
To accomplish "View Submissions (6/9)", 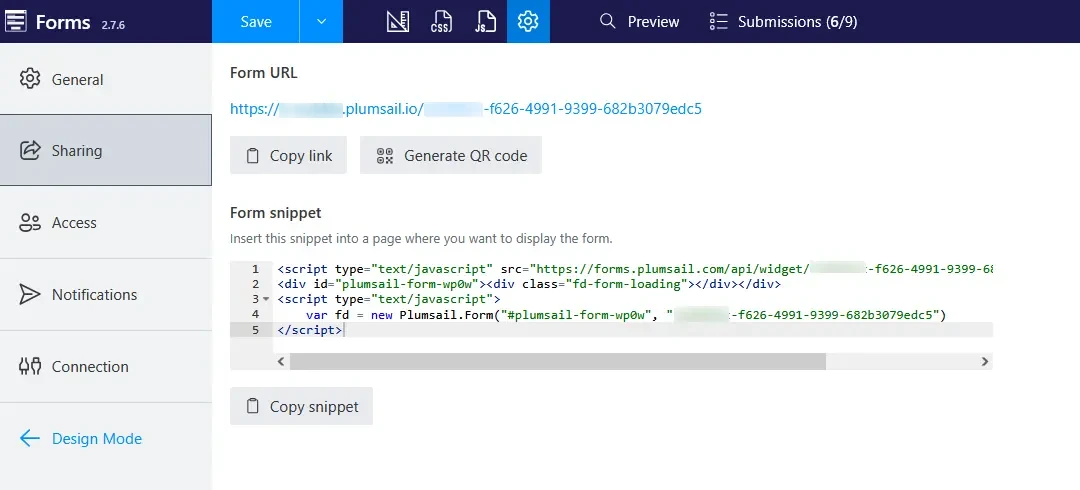I will 783,21.
